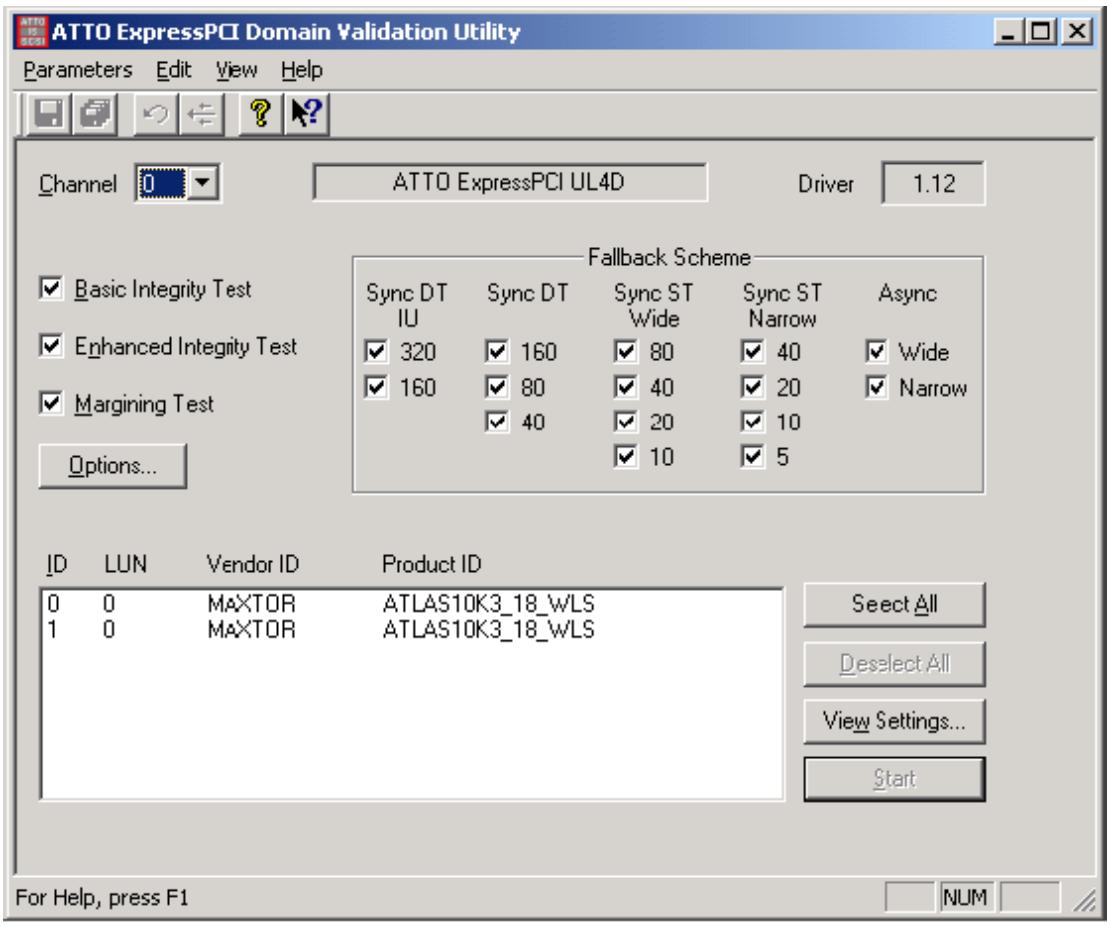The image size is (1112, 926).
Task: Uncheck Sync DT 40 checkbox
Action: click(x=496, y=422)
